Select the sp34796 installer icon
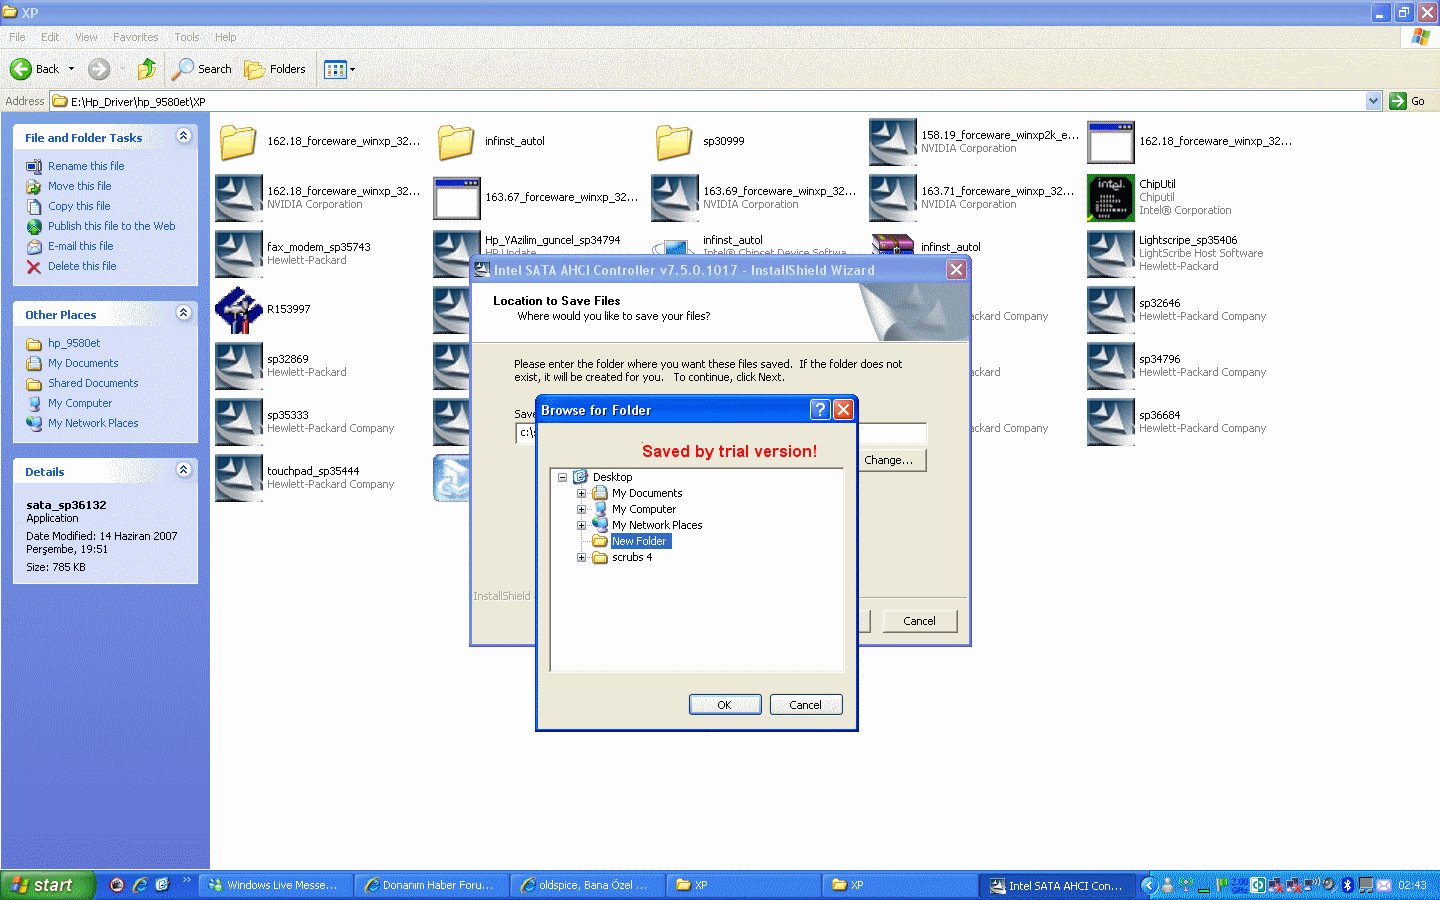1440x900 pixels. point(1110,366)
